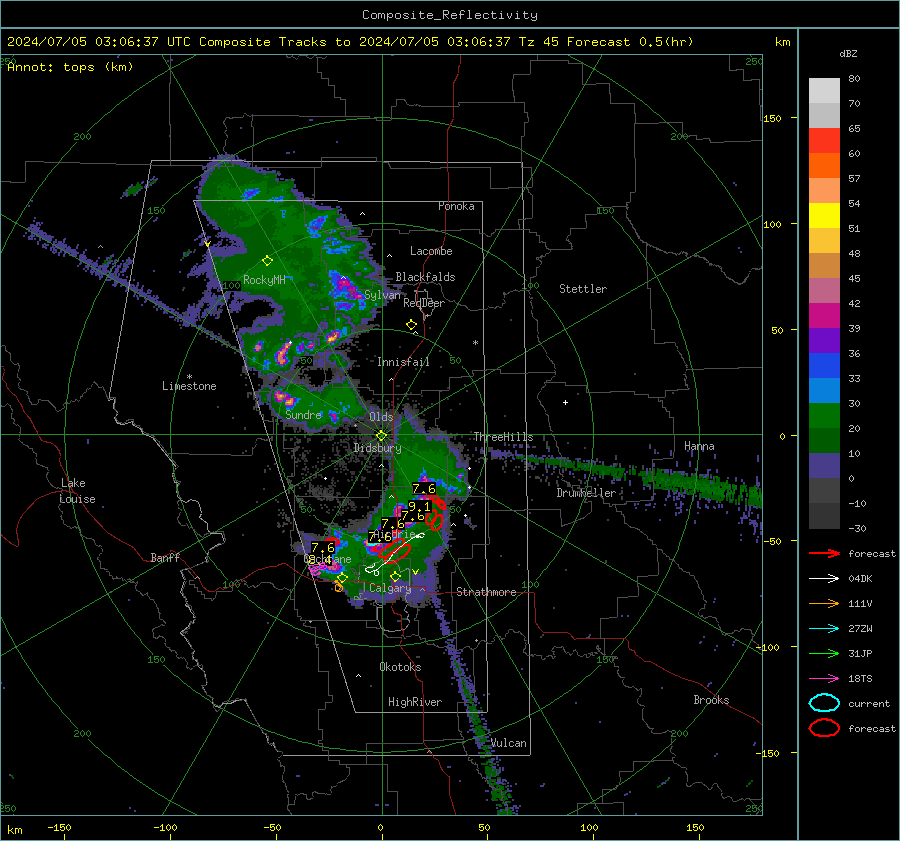
Task: Click the Composite_Reflectivity title
Action: click(x=450, y=15)
